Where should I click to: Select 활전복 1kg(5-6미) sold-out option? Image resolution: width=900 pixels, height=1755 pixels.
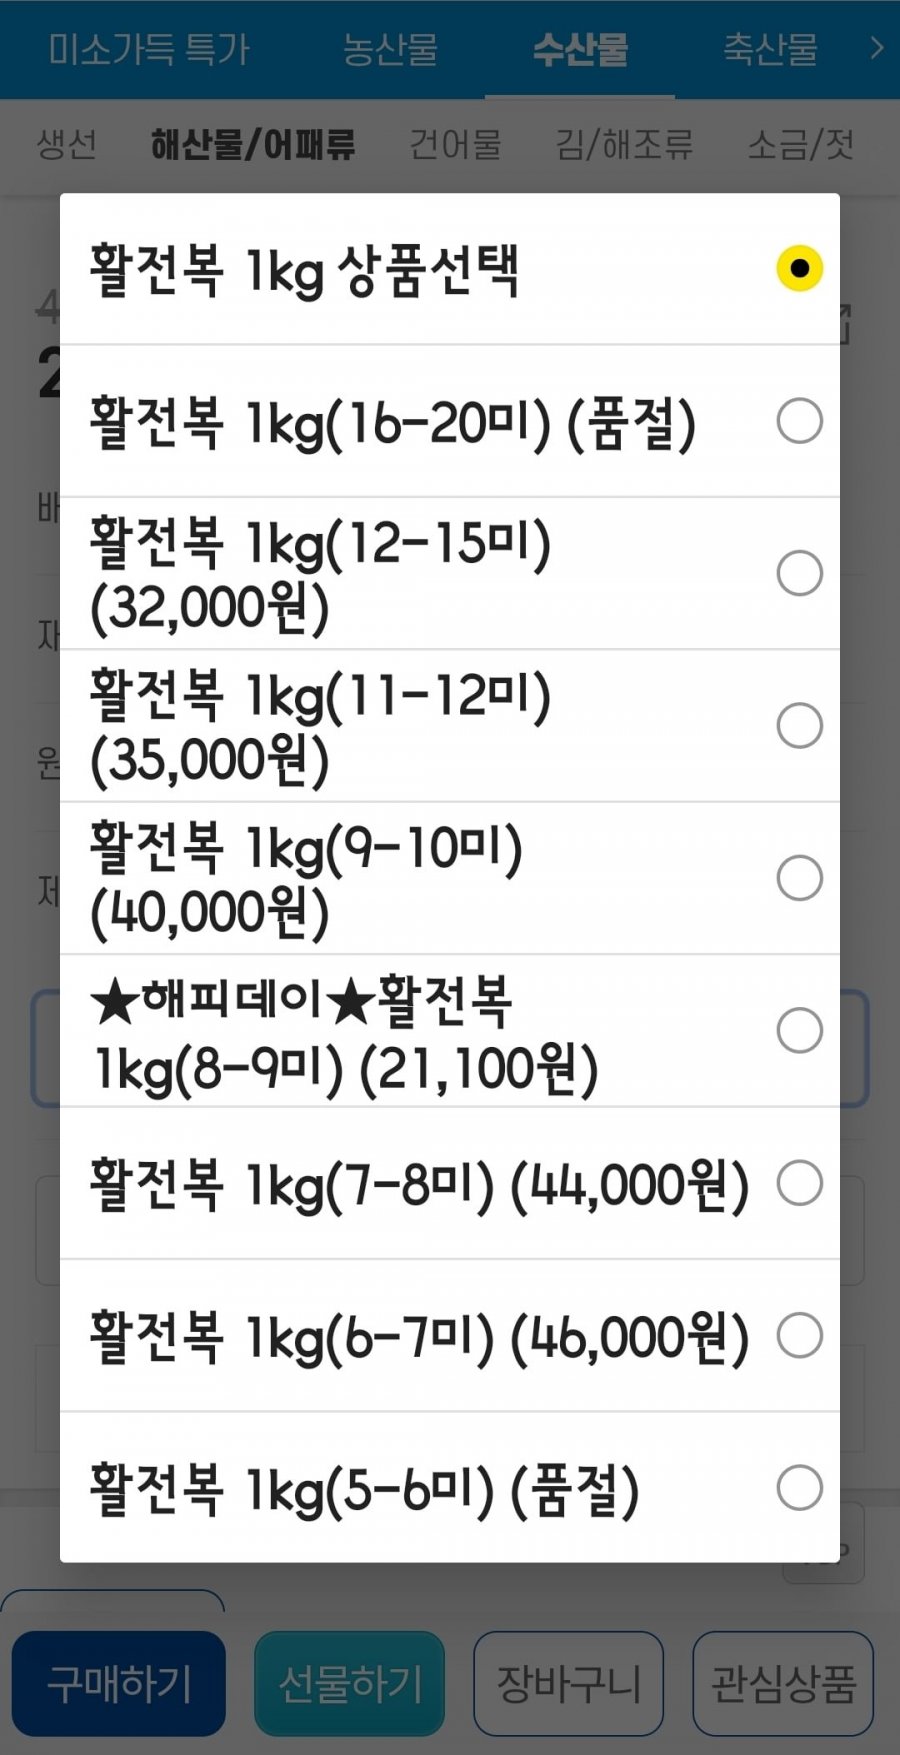point(798,1488)
